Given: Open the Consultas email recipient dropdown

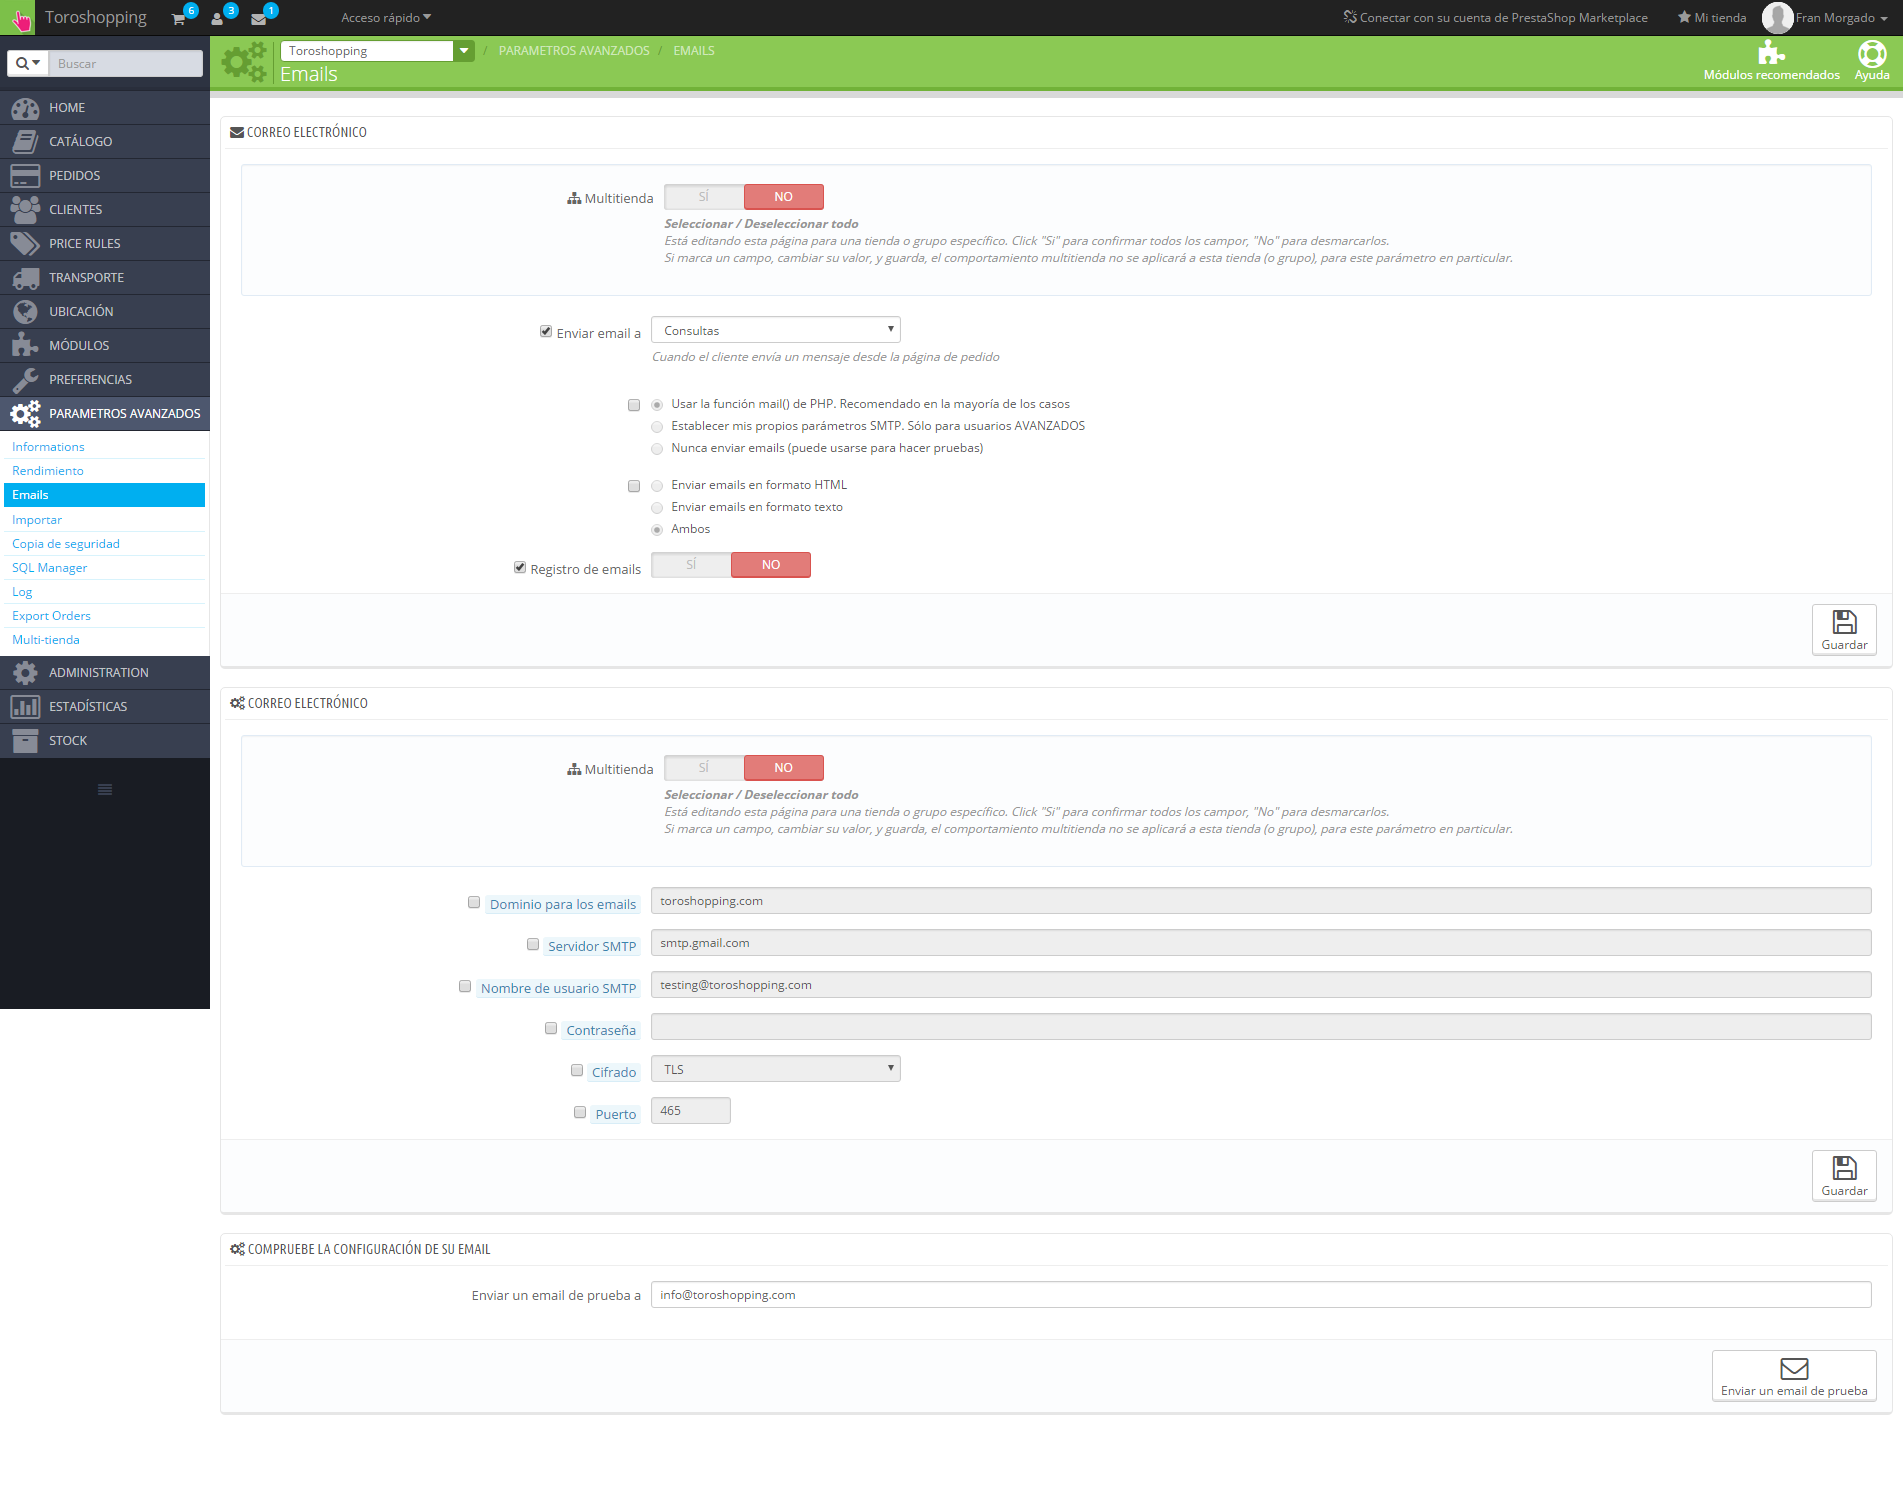Looking at the screenshot, I should point(776,330).
